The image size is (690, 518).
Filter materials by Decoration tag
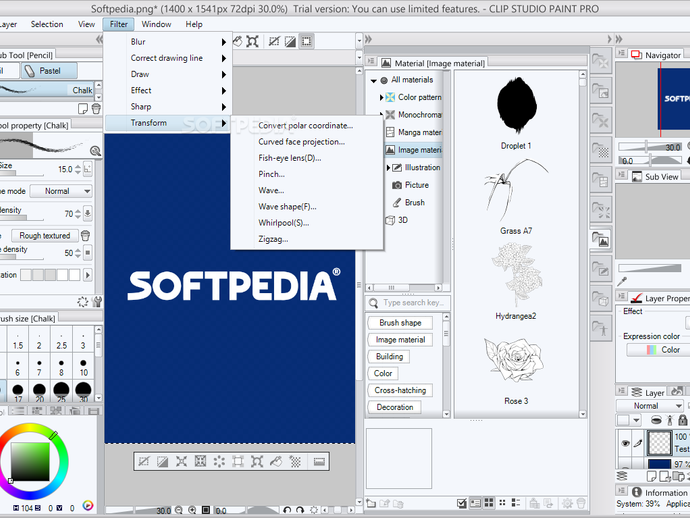(x=394, y=407)
